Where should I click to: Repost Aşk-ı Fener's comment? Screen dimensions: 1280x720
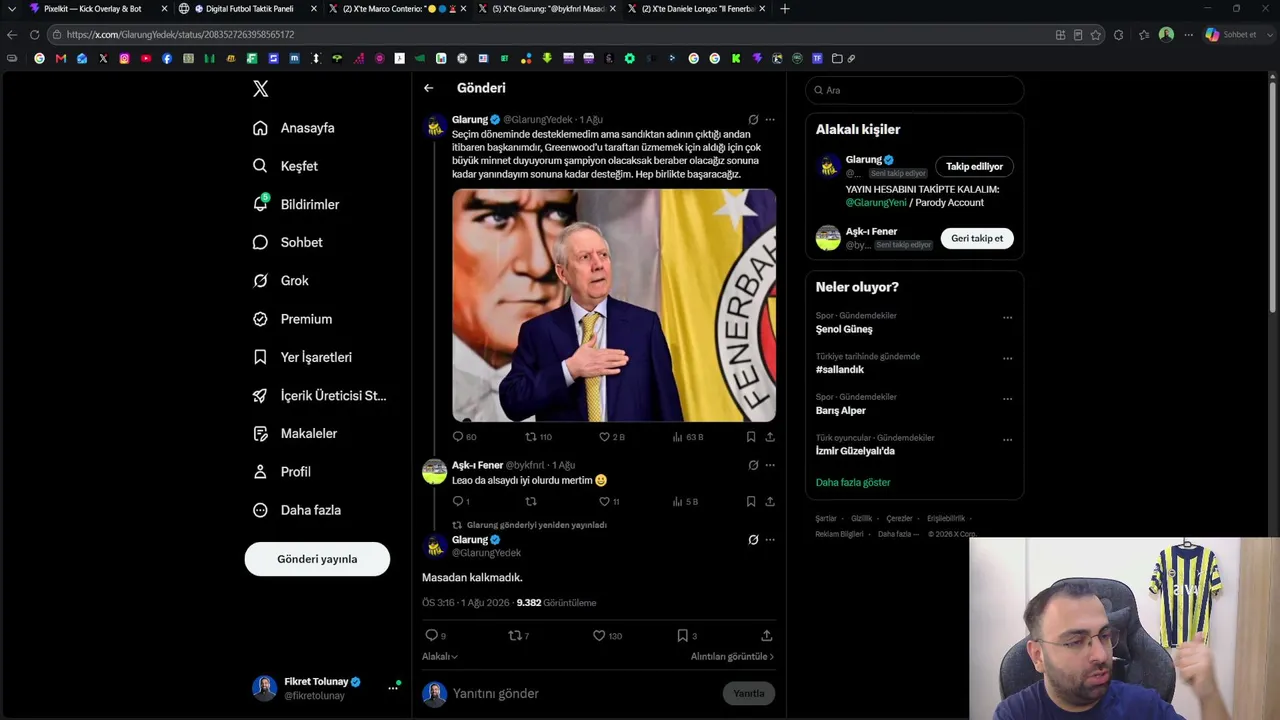tap(531, 502)
